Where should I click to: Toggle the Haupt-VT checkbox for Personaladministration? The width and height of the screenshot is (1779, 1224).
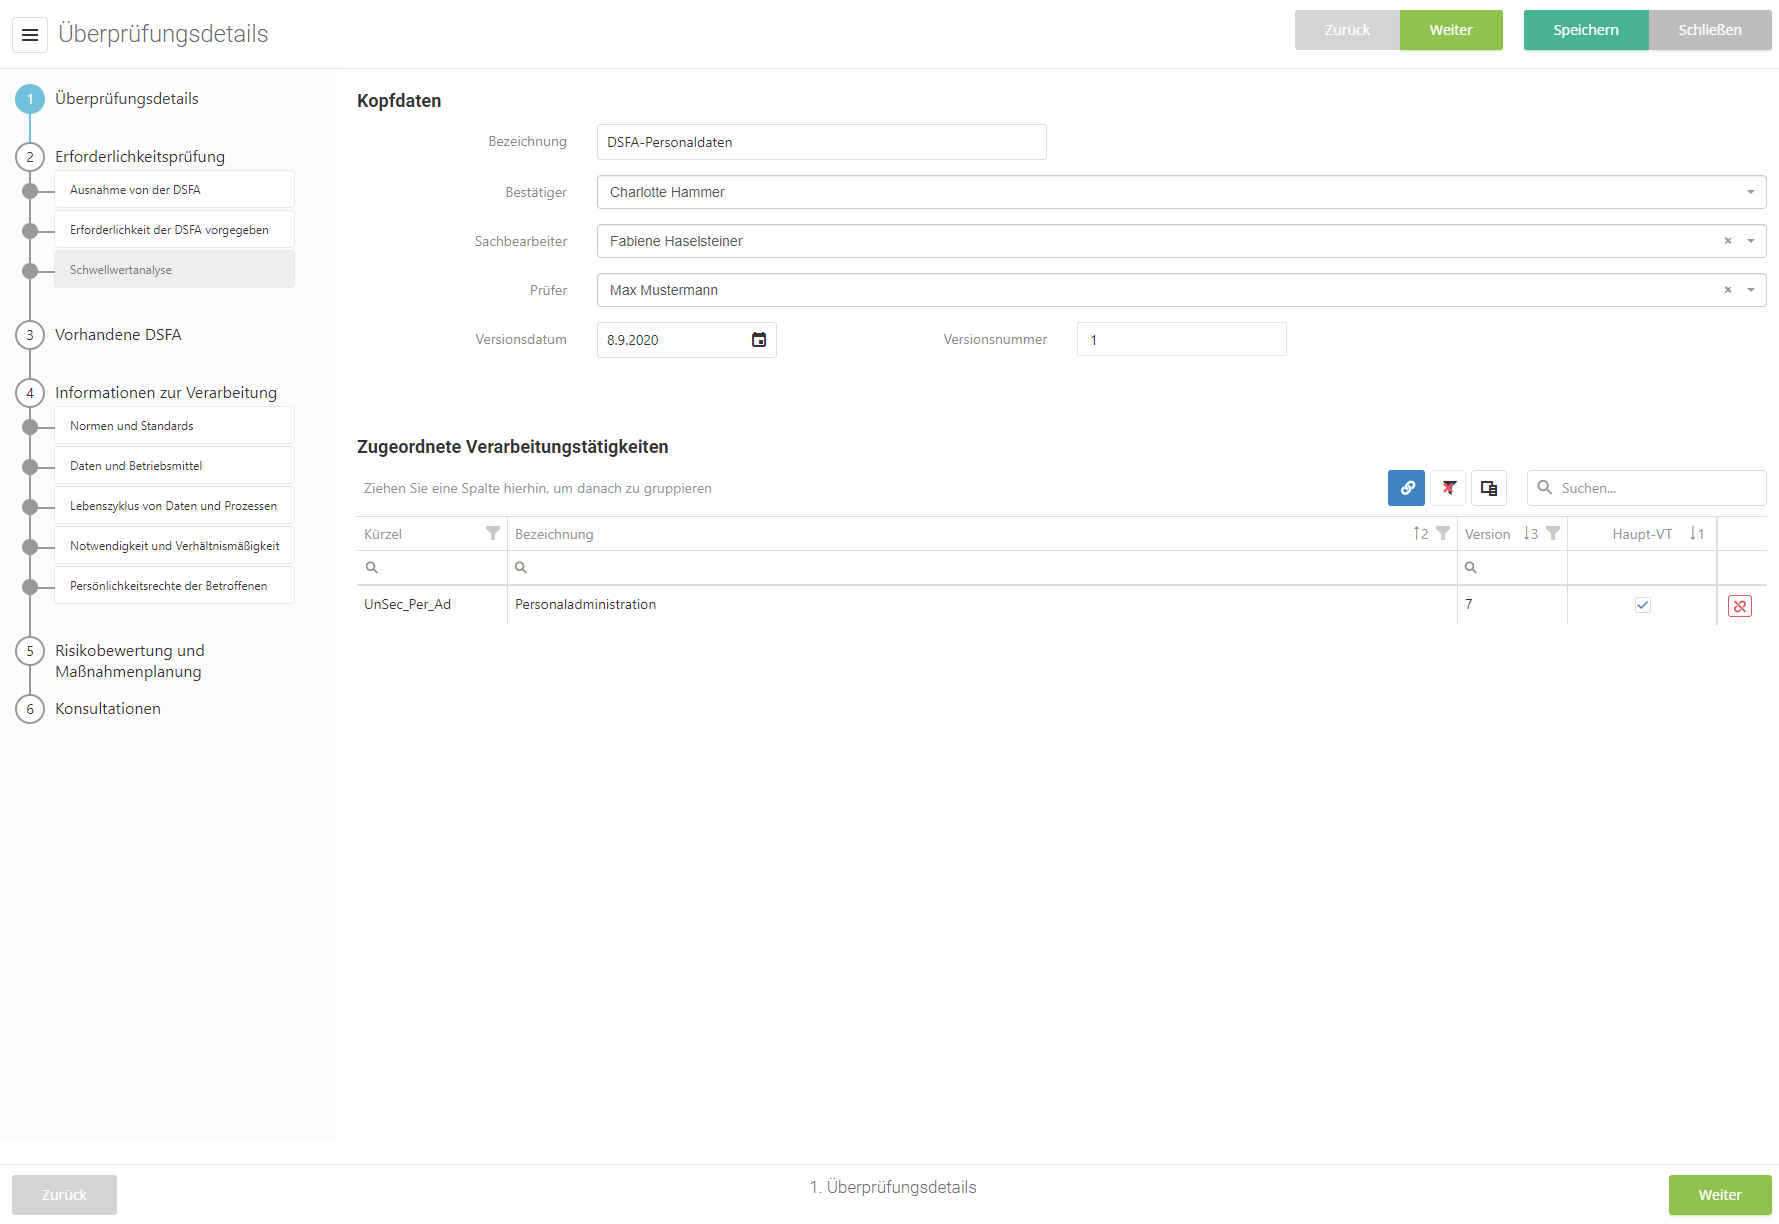(1642, 605)
